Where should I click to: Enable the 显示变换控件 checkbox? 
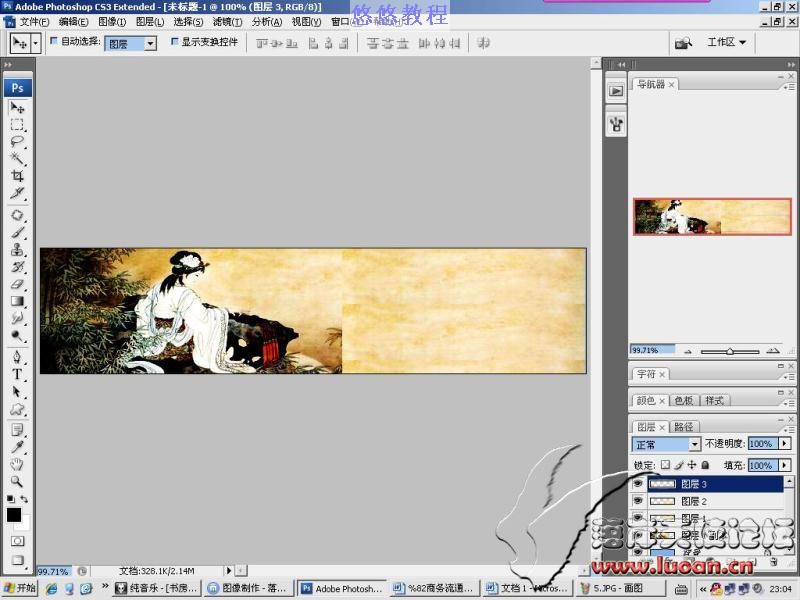[174, 41]
